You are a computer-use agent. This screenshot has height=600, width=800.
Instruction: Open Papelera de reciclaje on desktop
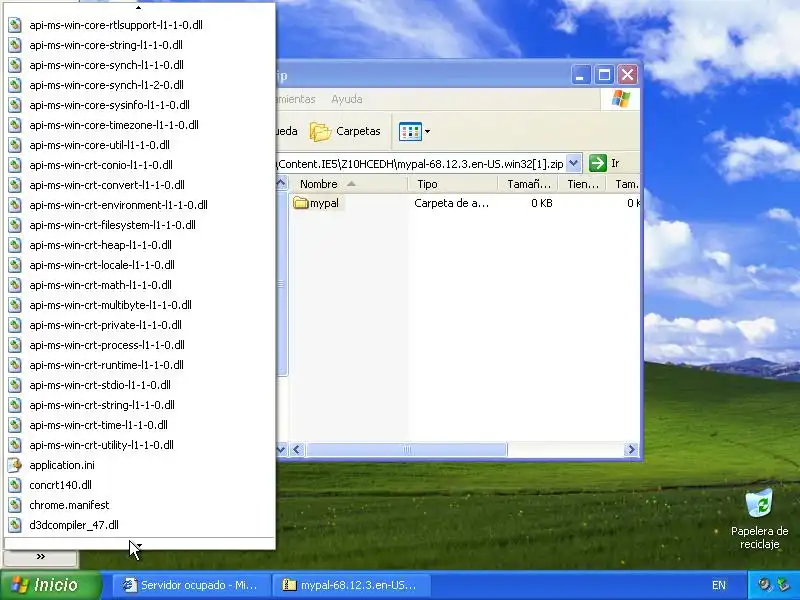[x=759, y=518]
